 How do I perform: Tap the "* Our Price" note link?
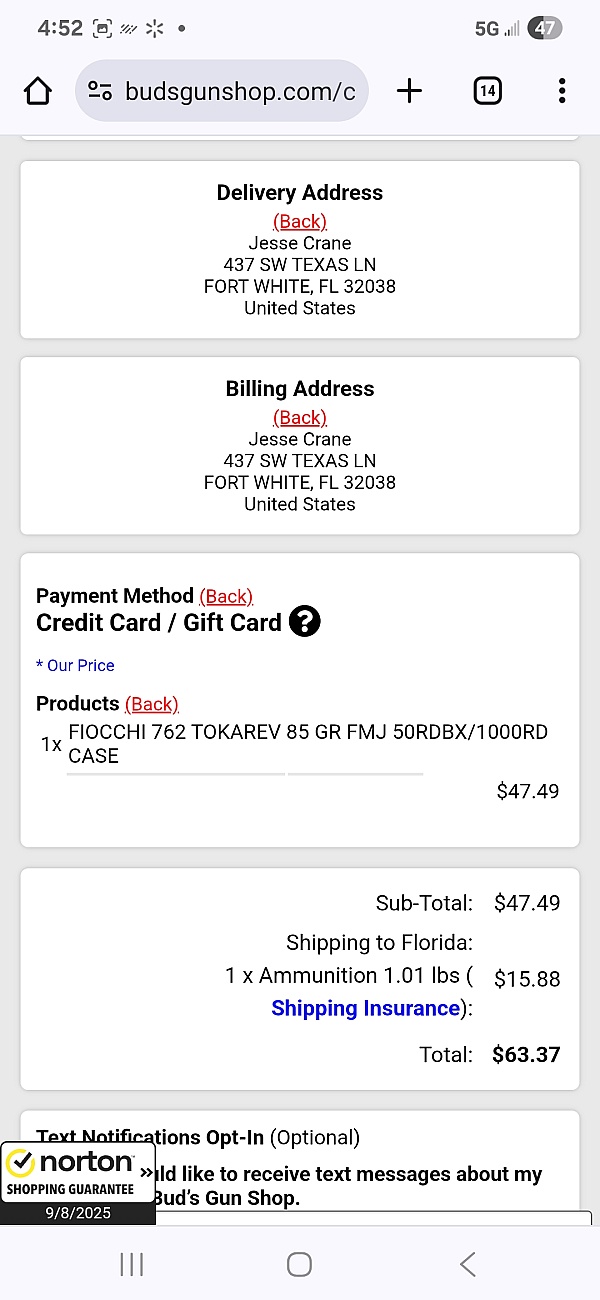(75, 665)
